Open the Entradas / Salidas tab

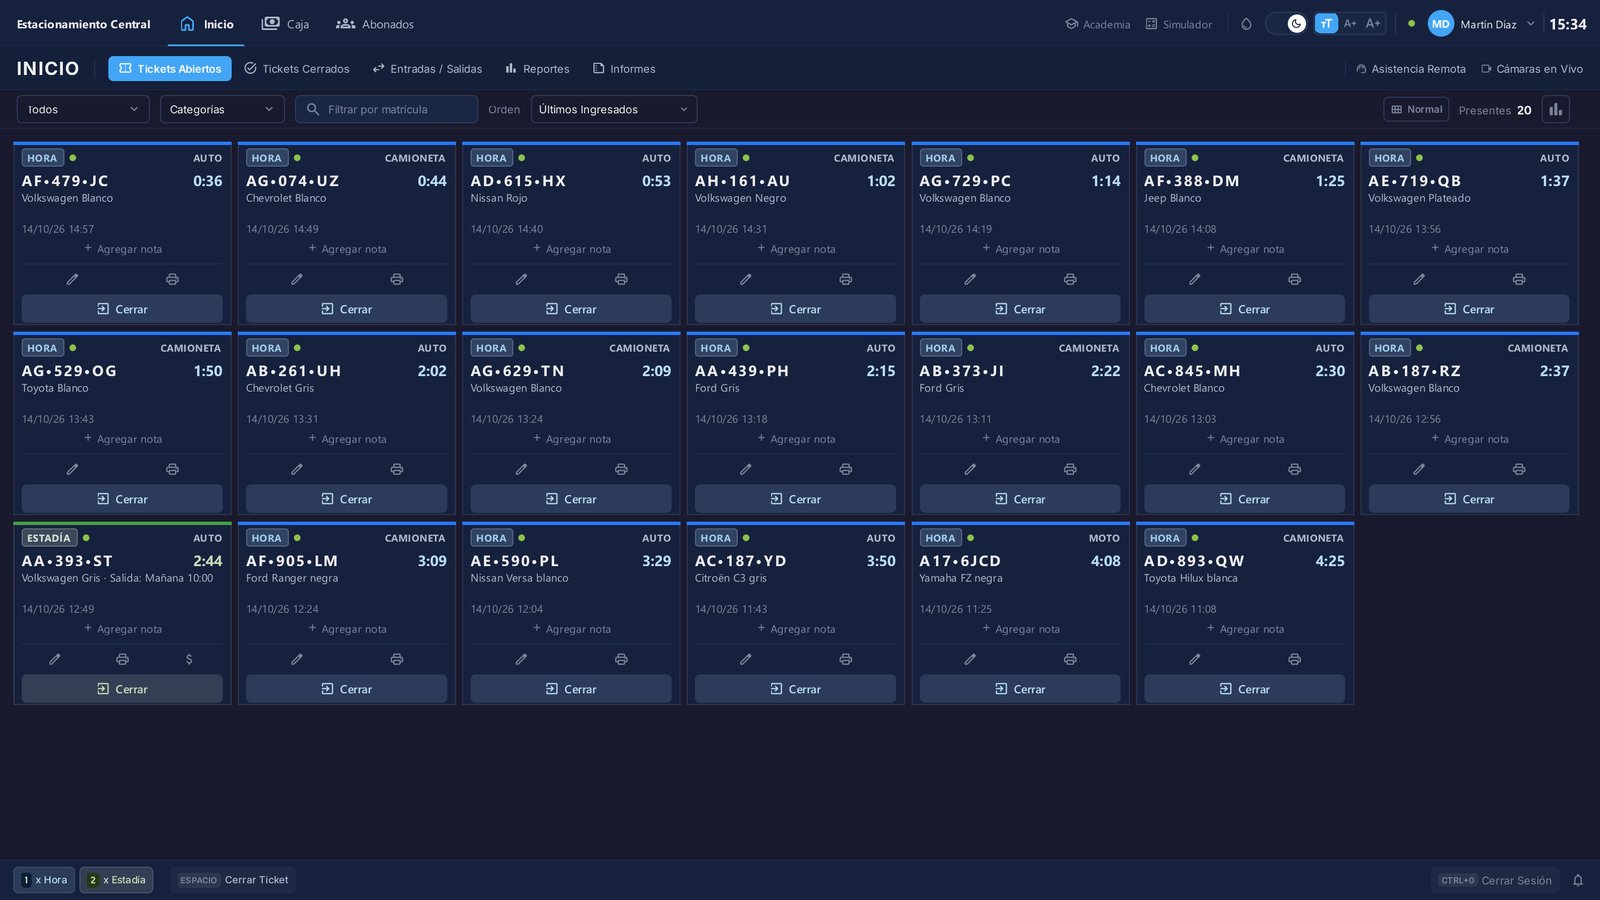(x=427, y=69)
